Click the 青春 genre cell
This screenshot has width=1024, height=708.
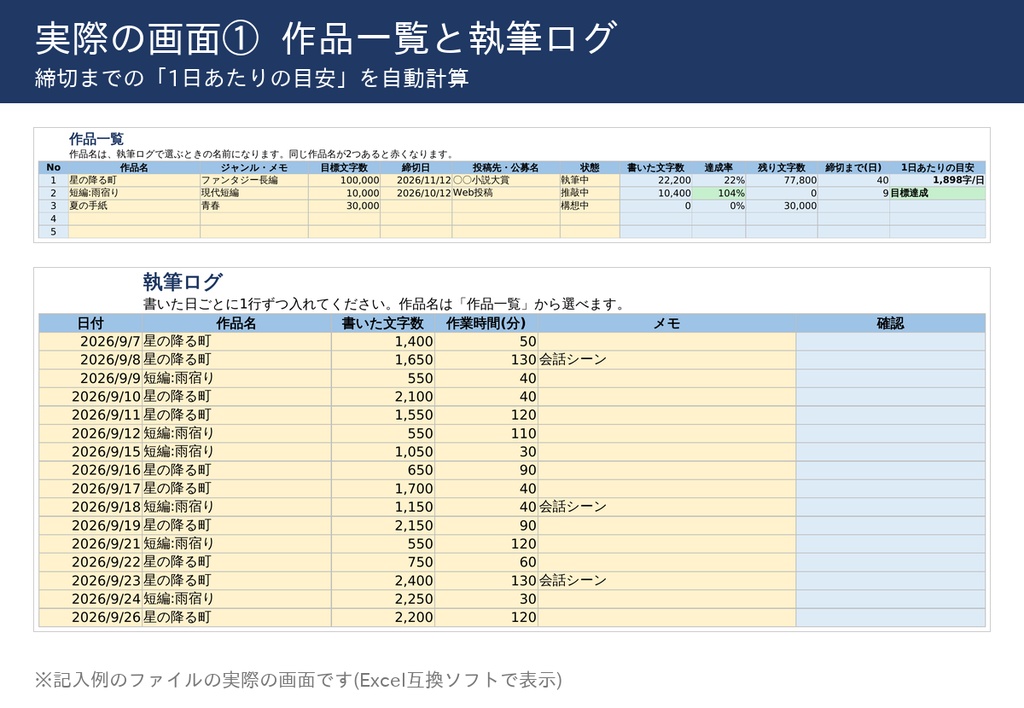click(x=254, y=206)
